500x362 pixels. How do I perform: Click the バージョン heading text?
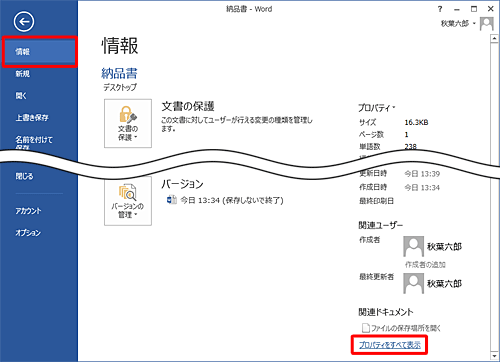coord(182,184)
